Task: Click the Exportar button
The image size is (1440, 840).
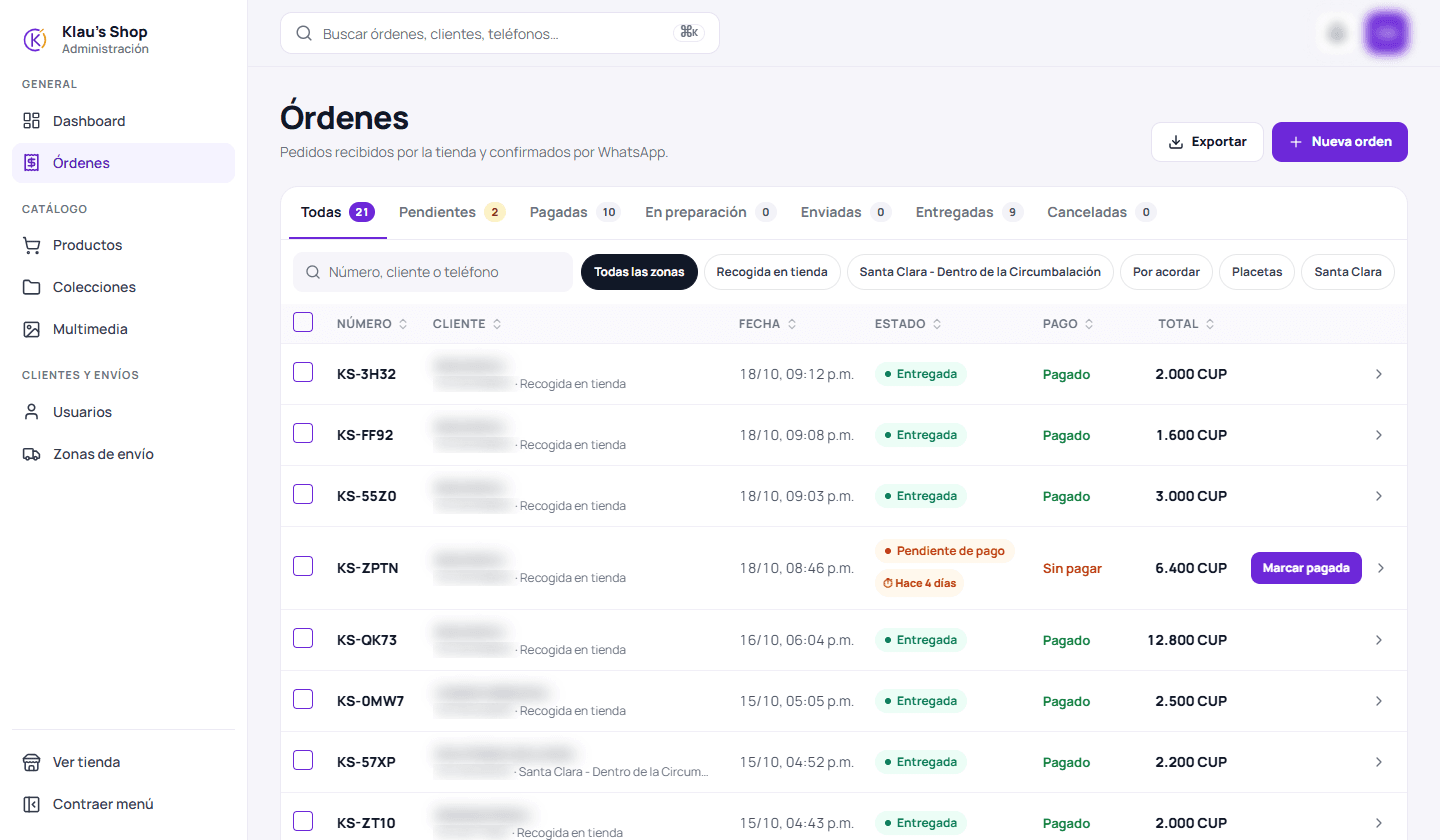Action: click(1207, 142)
